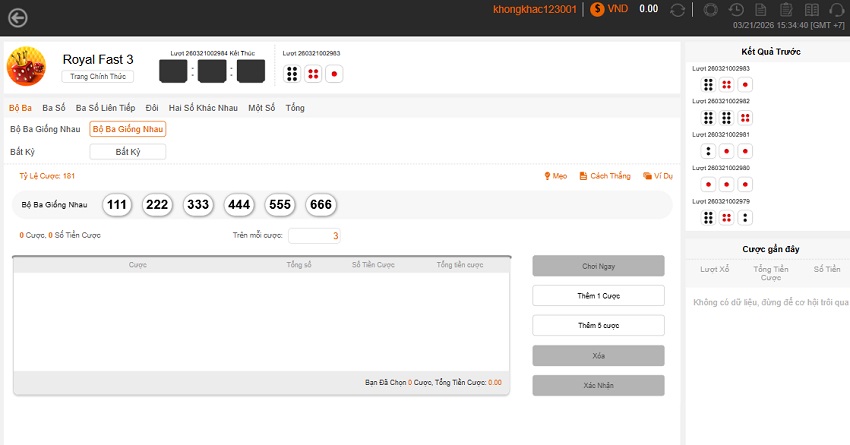The image size is (850, 445).
Task: Click the Trang Chính Thức button
Action: tap(98, 76)
